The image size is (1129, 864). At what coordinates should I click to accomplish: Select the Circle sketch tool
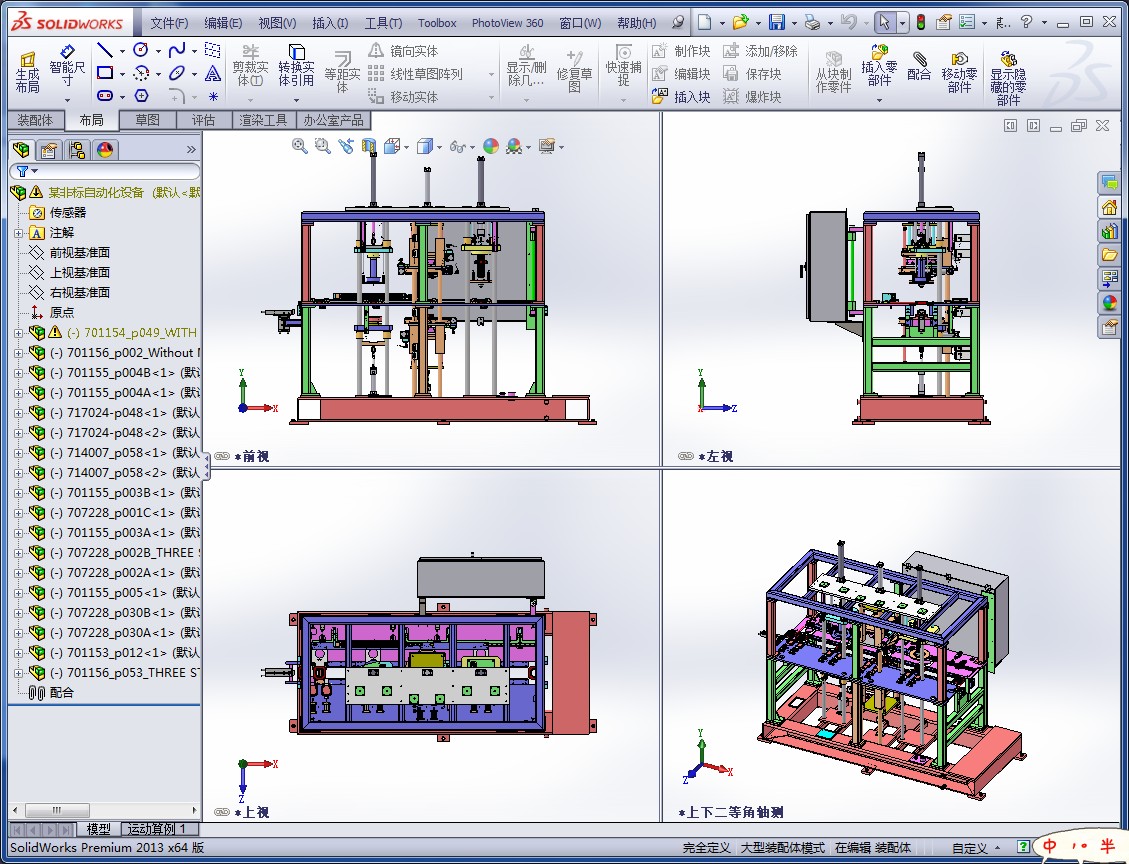[x=141, y=50]
